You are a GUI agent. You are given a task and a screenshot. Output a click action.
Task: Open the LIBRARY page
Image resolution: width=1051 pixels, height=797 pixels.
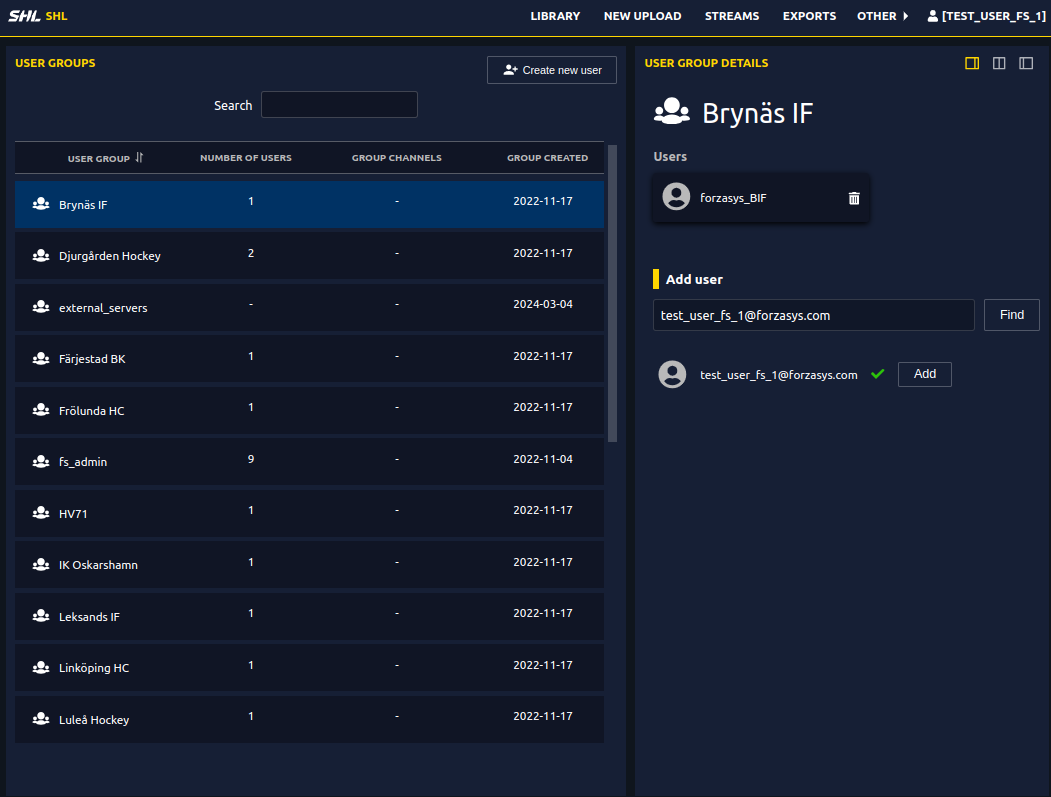coord(555,16)
